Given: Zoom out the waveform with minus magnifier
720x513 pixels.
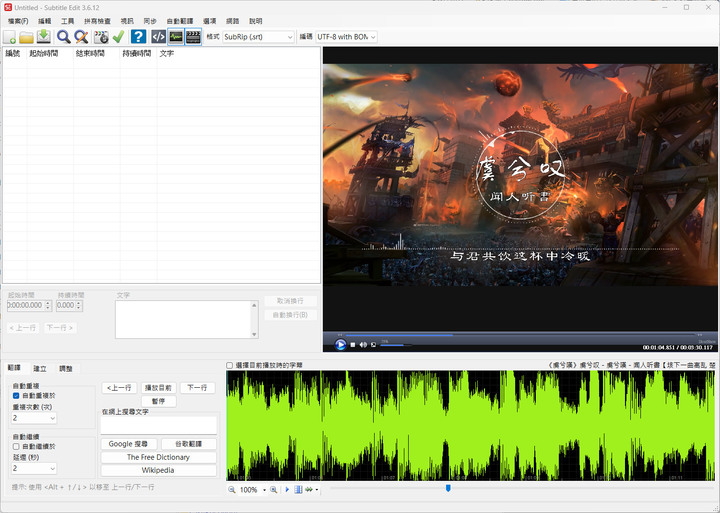Looking at the screenshot, I should coord(231,490).
